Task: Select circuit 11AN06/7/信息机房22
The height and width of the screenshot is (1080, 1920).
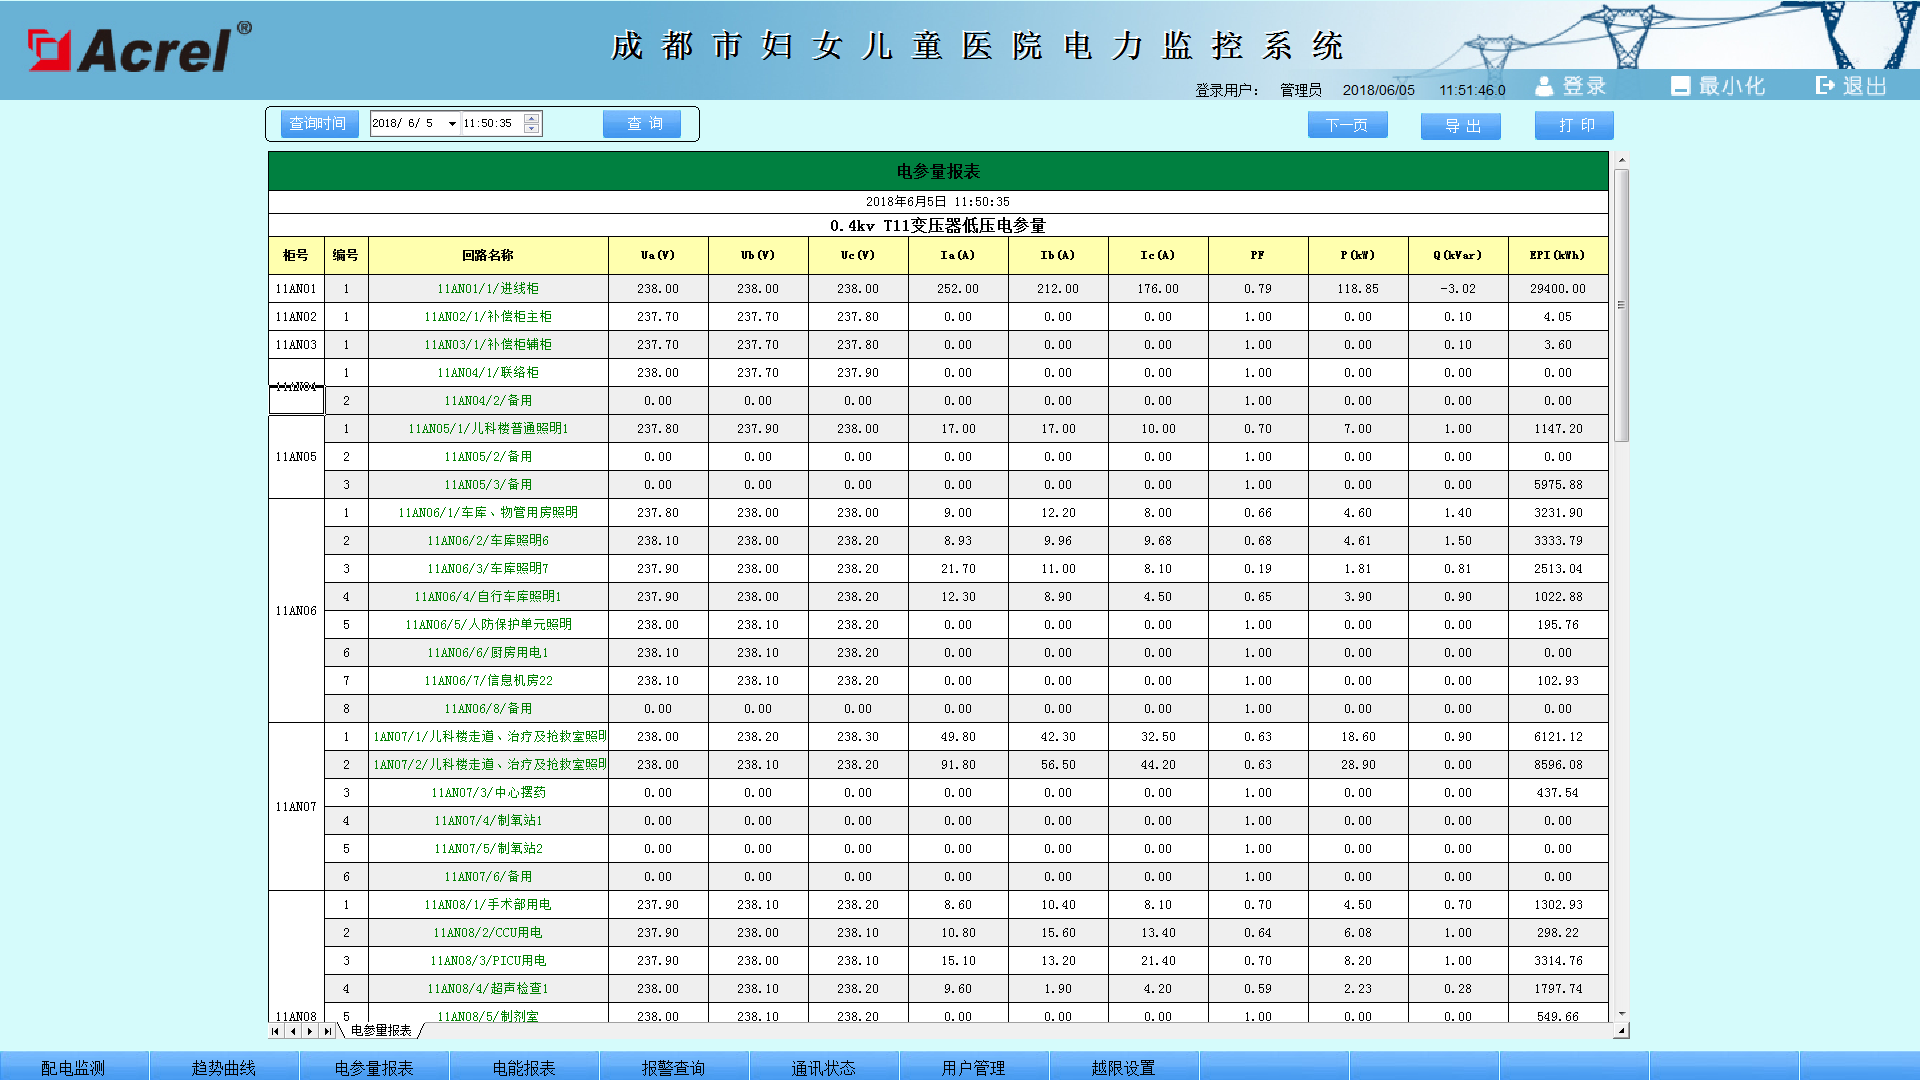Action: click(488, 681)
